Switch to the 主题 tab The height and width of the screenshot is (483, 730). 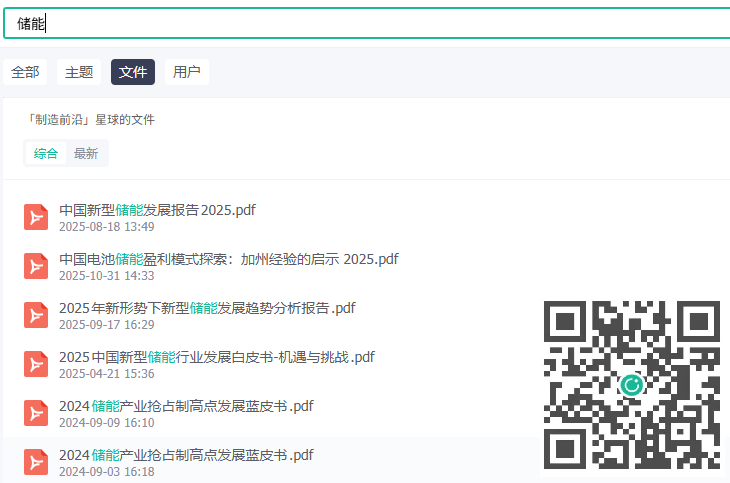point(79,72)
